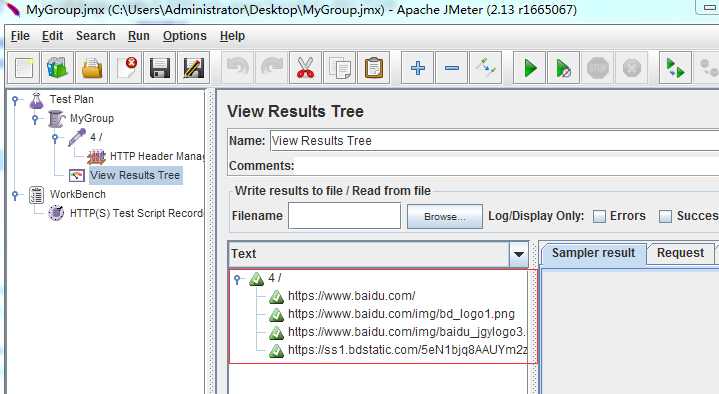
Task: Select HTTP(S) Test Script Recorder node
Action: (136, 213)
